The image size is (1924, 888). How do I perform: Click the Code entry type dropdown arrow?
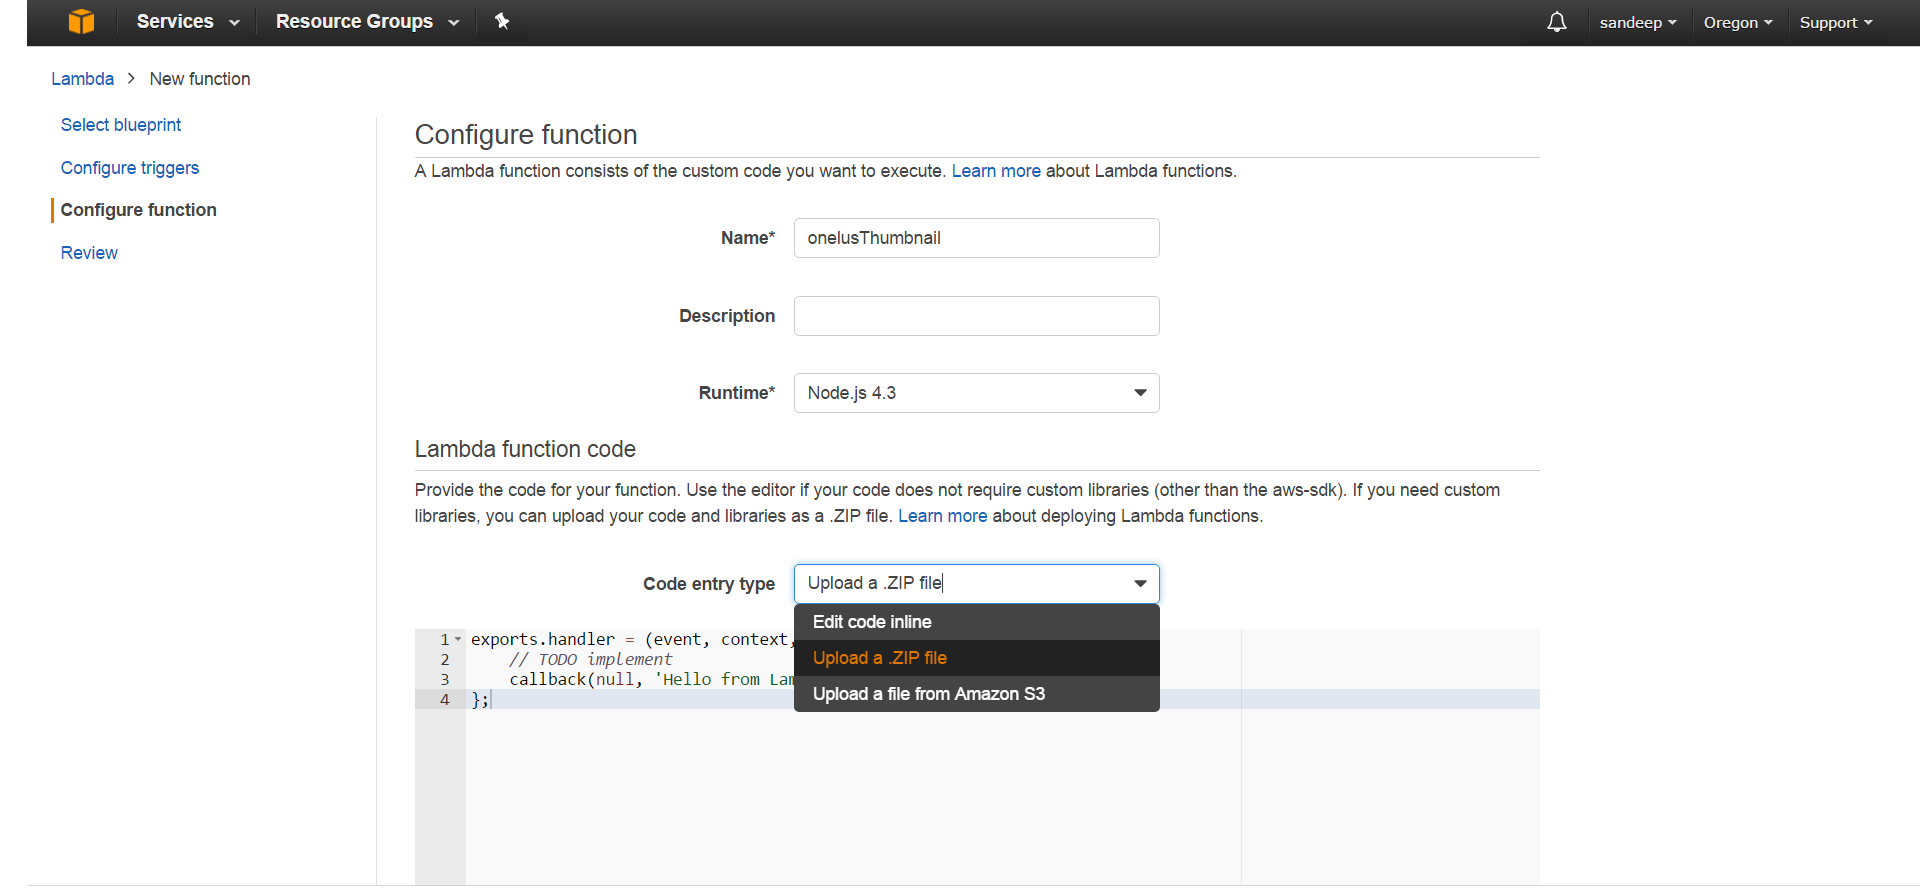click(1139, 584)
